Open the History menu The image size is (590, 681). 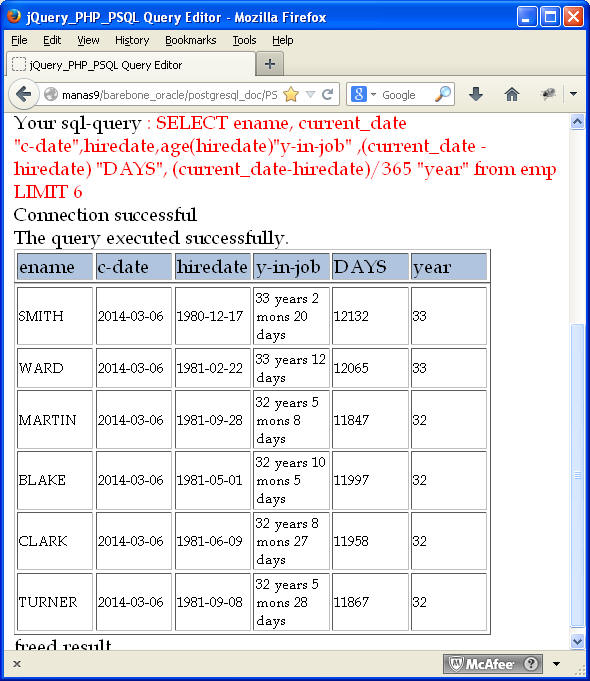click(x=132, y=40)
